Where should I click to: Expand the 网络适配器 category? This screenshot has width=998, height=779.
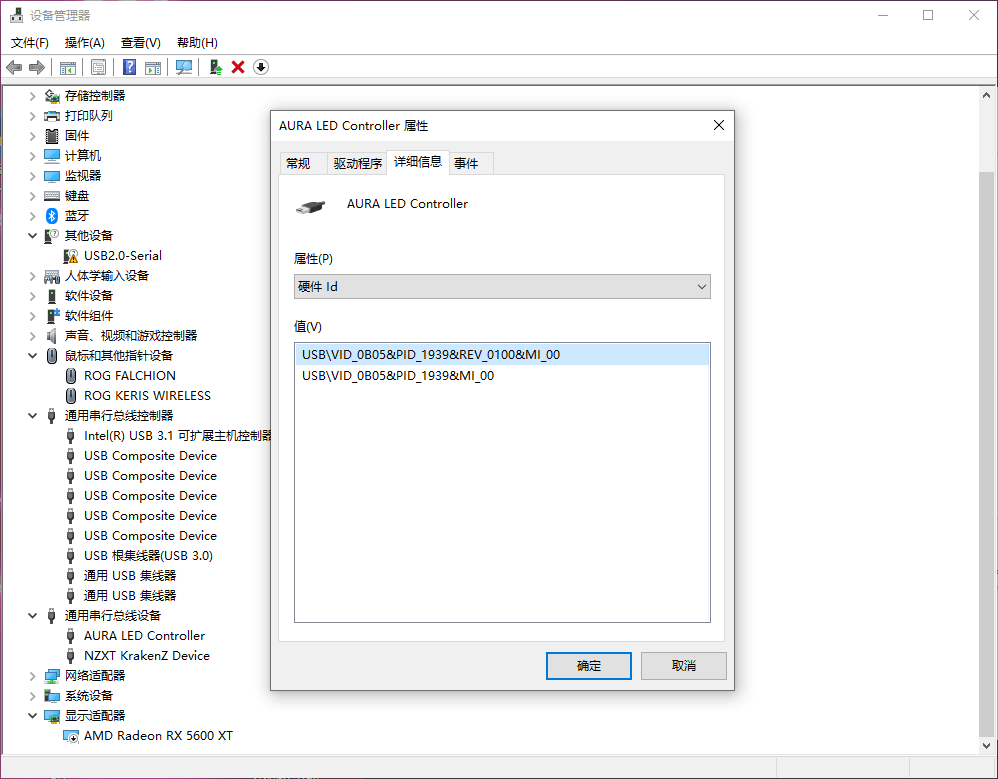(33, 676)
